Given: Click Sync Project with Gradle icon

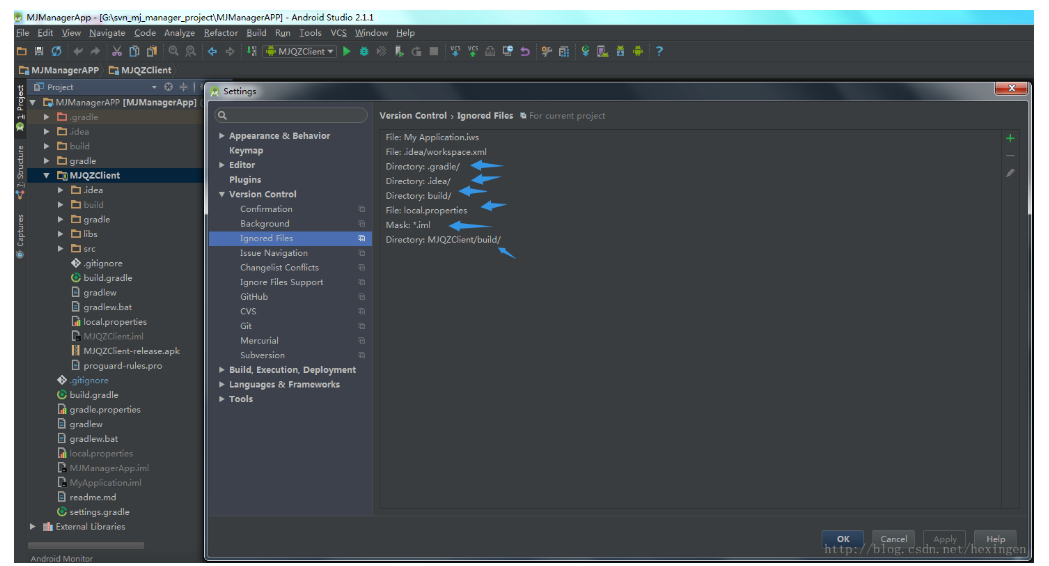Looking at the screenshot, I should point(585,51).
